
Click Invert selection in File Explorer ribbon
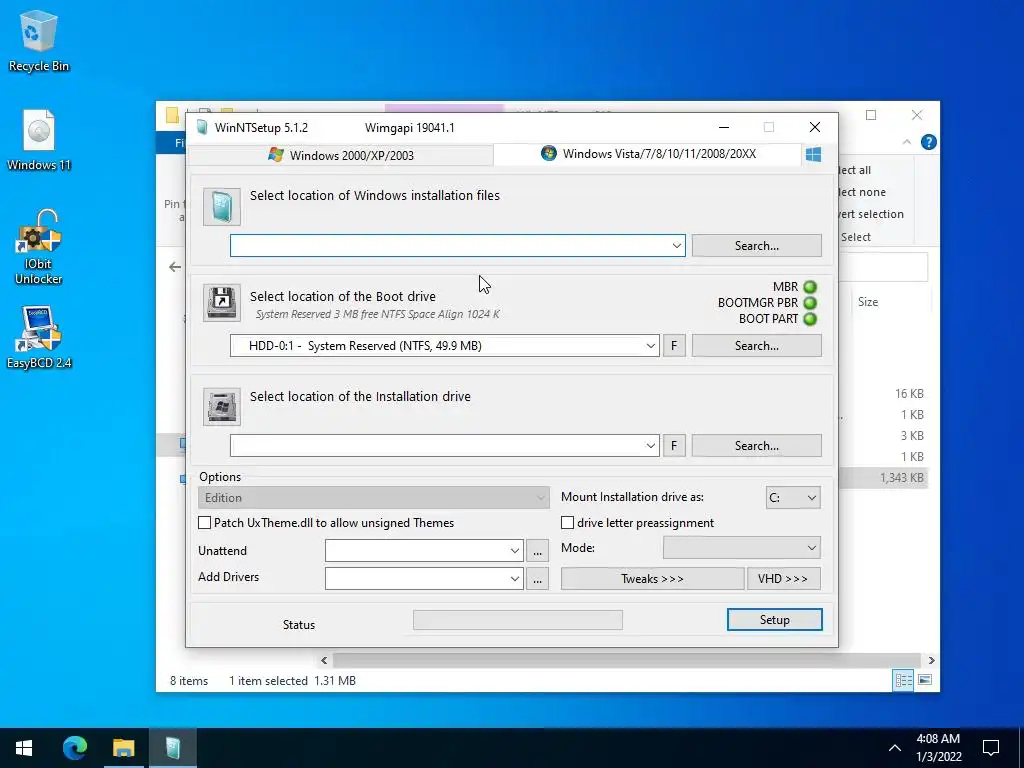click(x=872, y=214)
